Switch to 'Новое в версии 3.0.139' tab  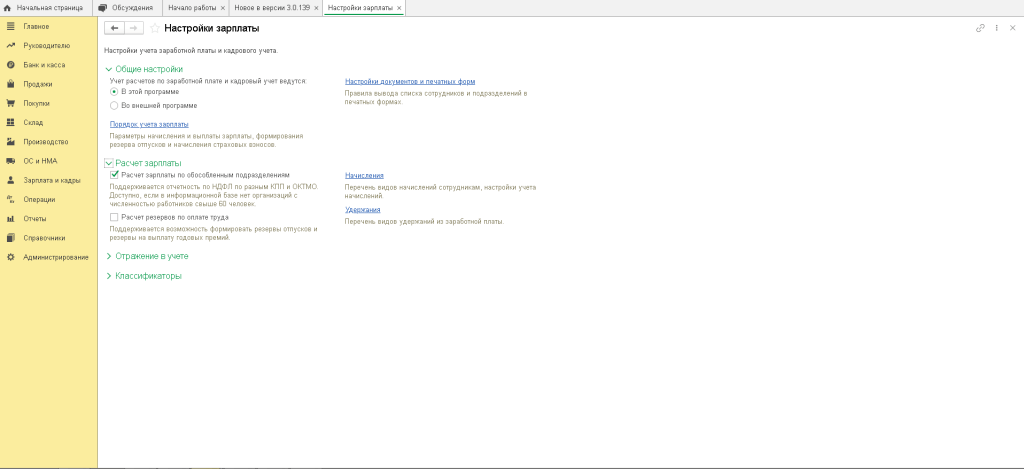coord(270,8)
